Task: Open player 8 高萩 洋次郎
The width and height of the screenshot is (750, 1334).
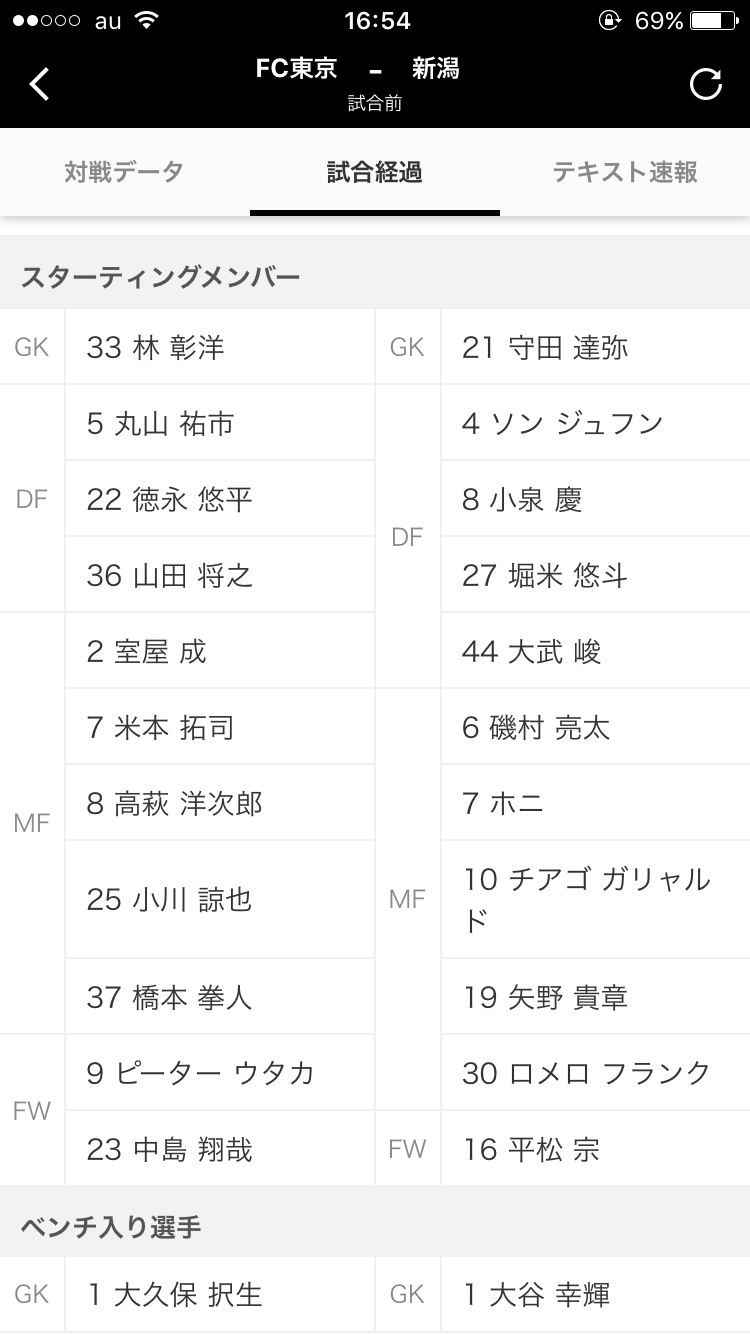Action: pyautogui.click(x=175, y=803)
